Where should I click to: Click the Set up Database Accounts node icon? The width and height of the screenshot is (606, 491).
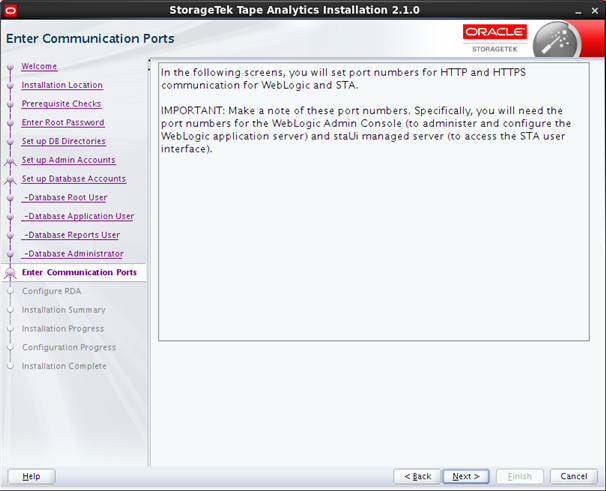coord(10,179)
